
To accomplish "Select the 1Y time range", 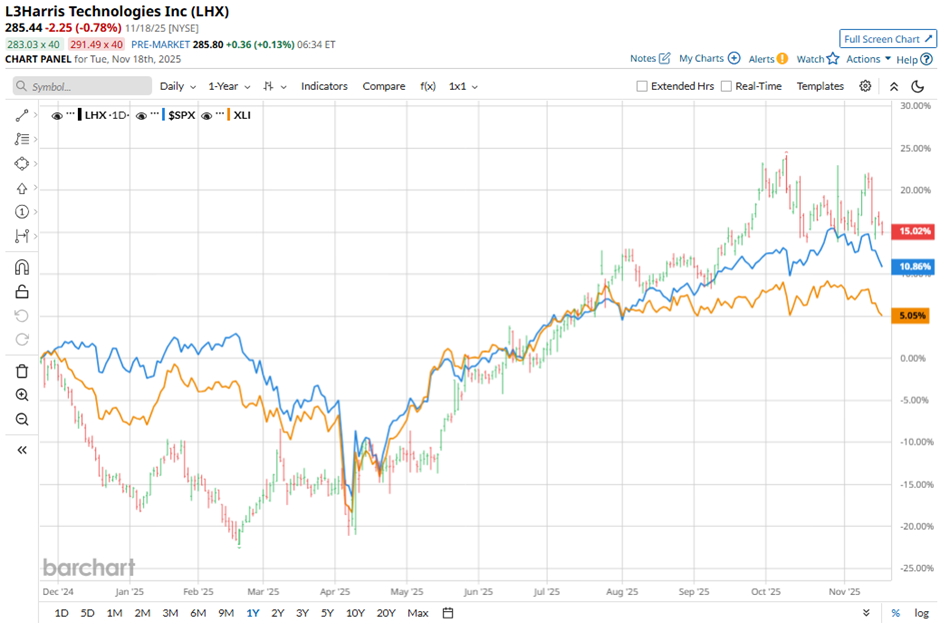I will [253, 613].
